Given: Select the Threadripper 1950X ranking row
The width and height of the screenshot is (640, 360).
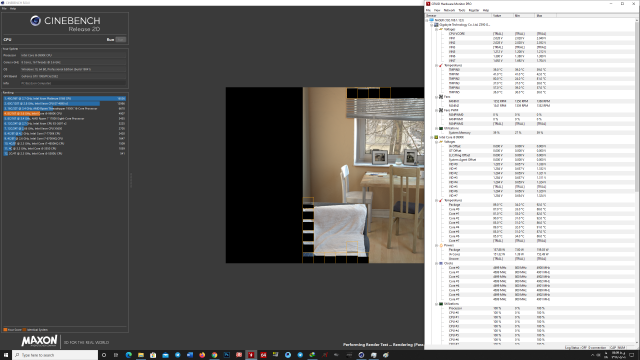Looking at the screenshot, I should (x=64, y=109).
